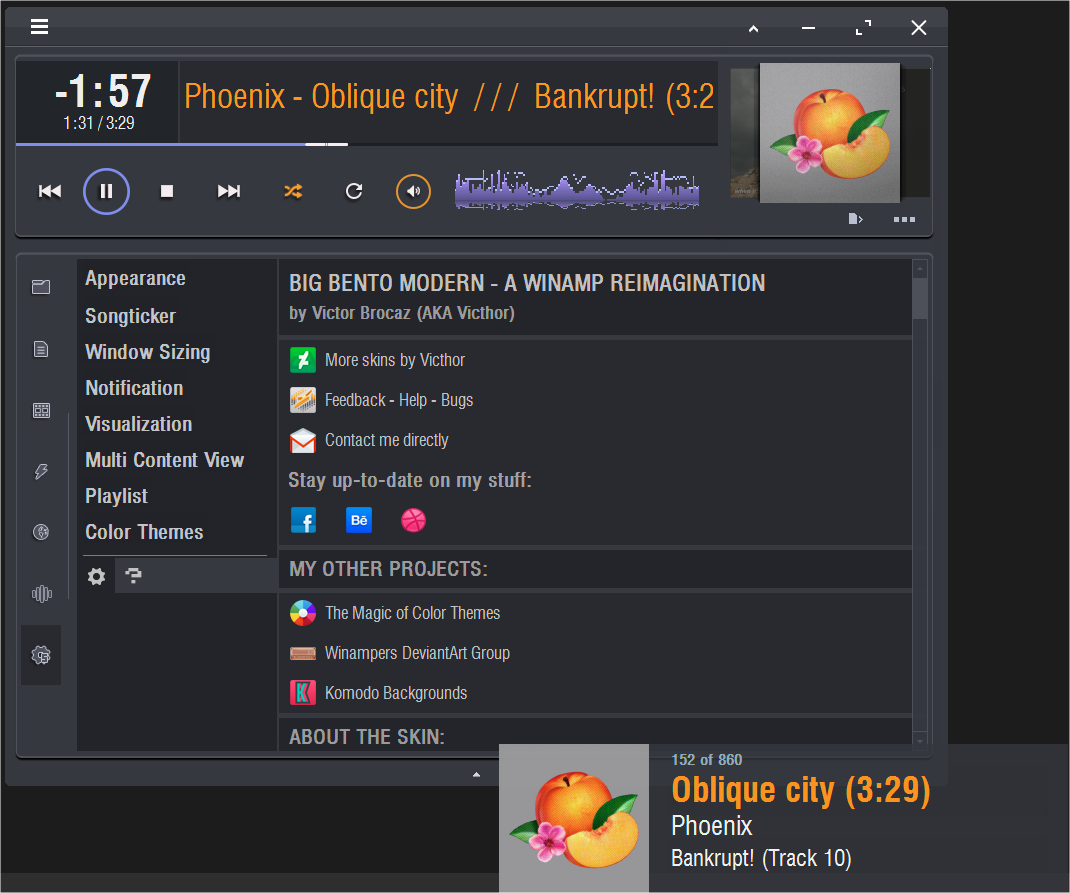The width and height of the screenshot is (1070, 893).
Task: Open the Multi Content View section
Action: 164,460
